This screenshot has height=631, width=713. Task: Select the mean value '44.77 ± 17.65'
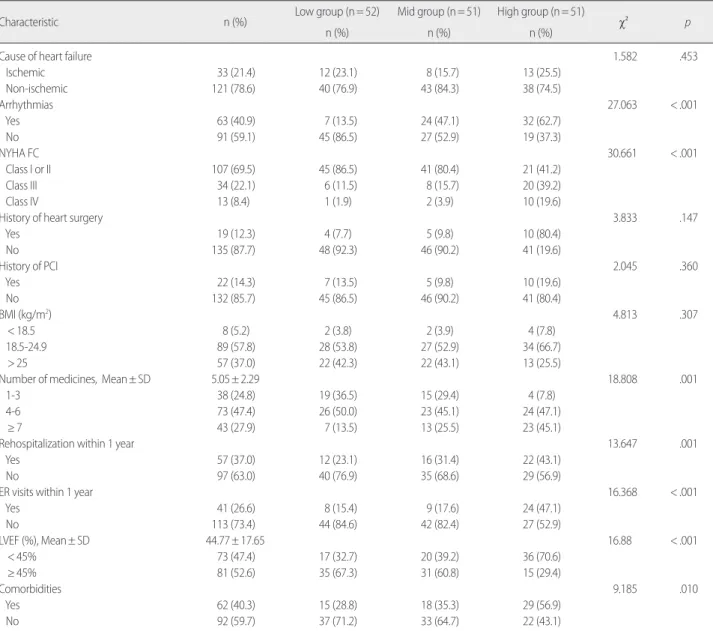pos(235,541)
